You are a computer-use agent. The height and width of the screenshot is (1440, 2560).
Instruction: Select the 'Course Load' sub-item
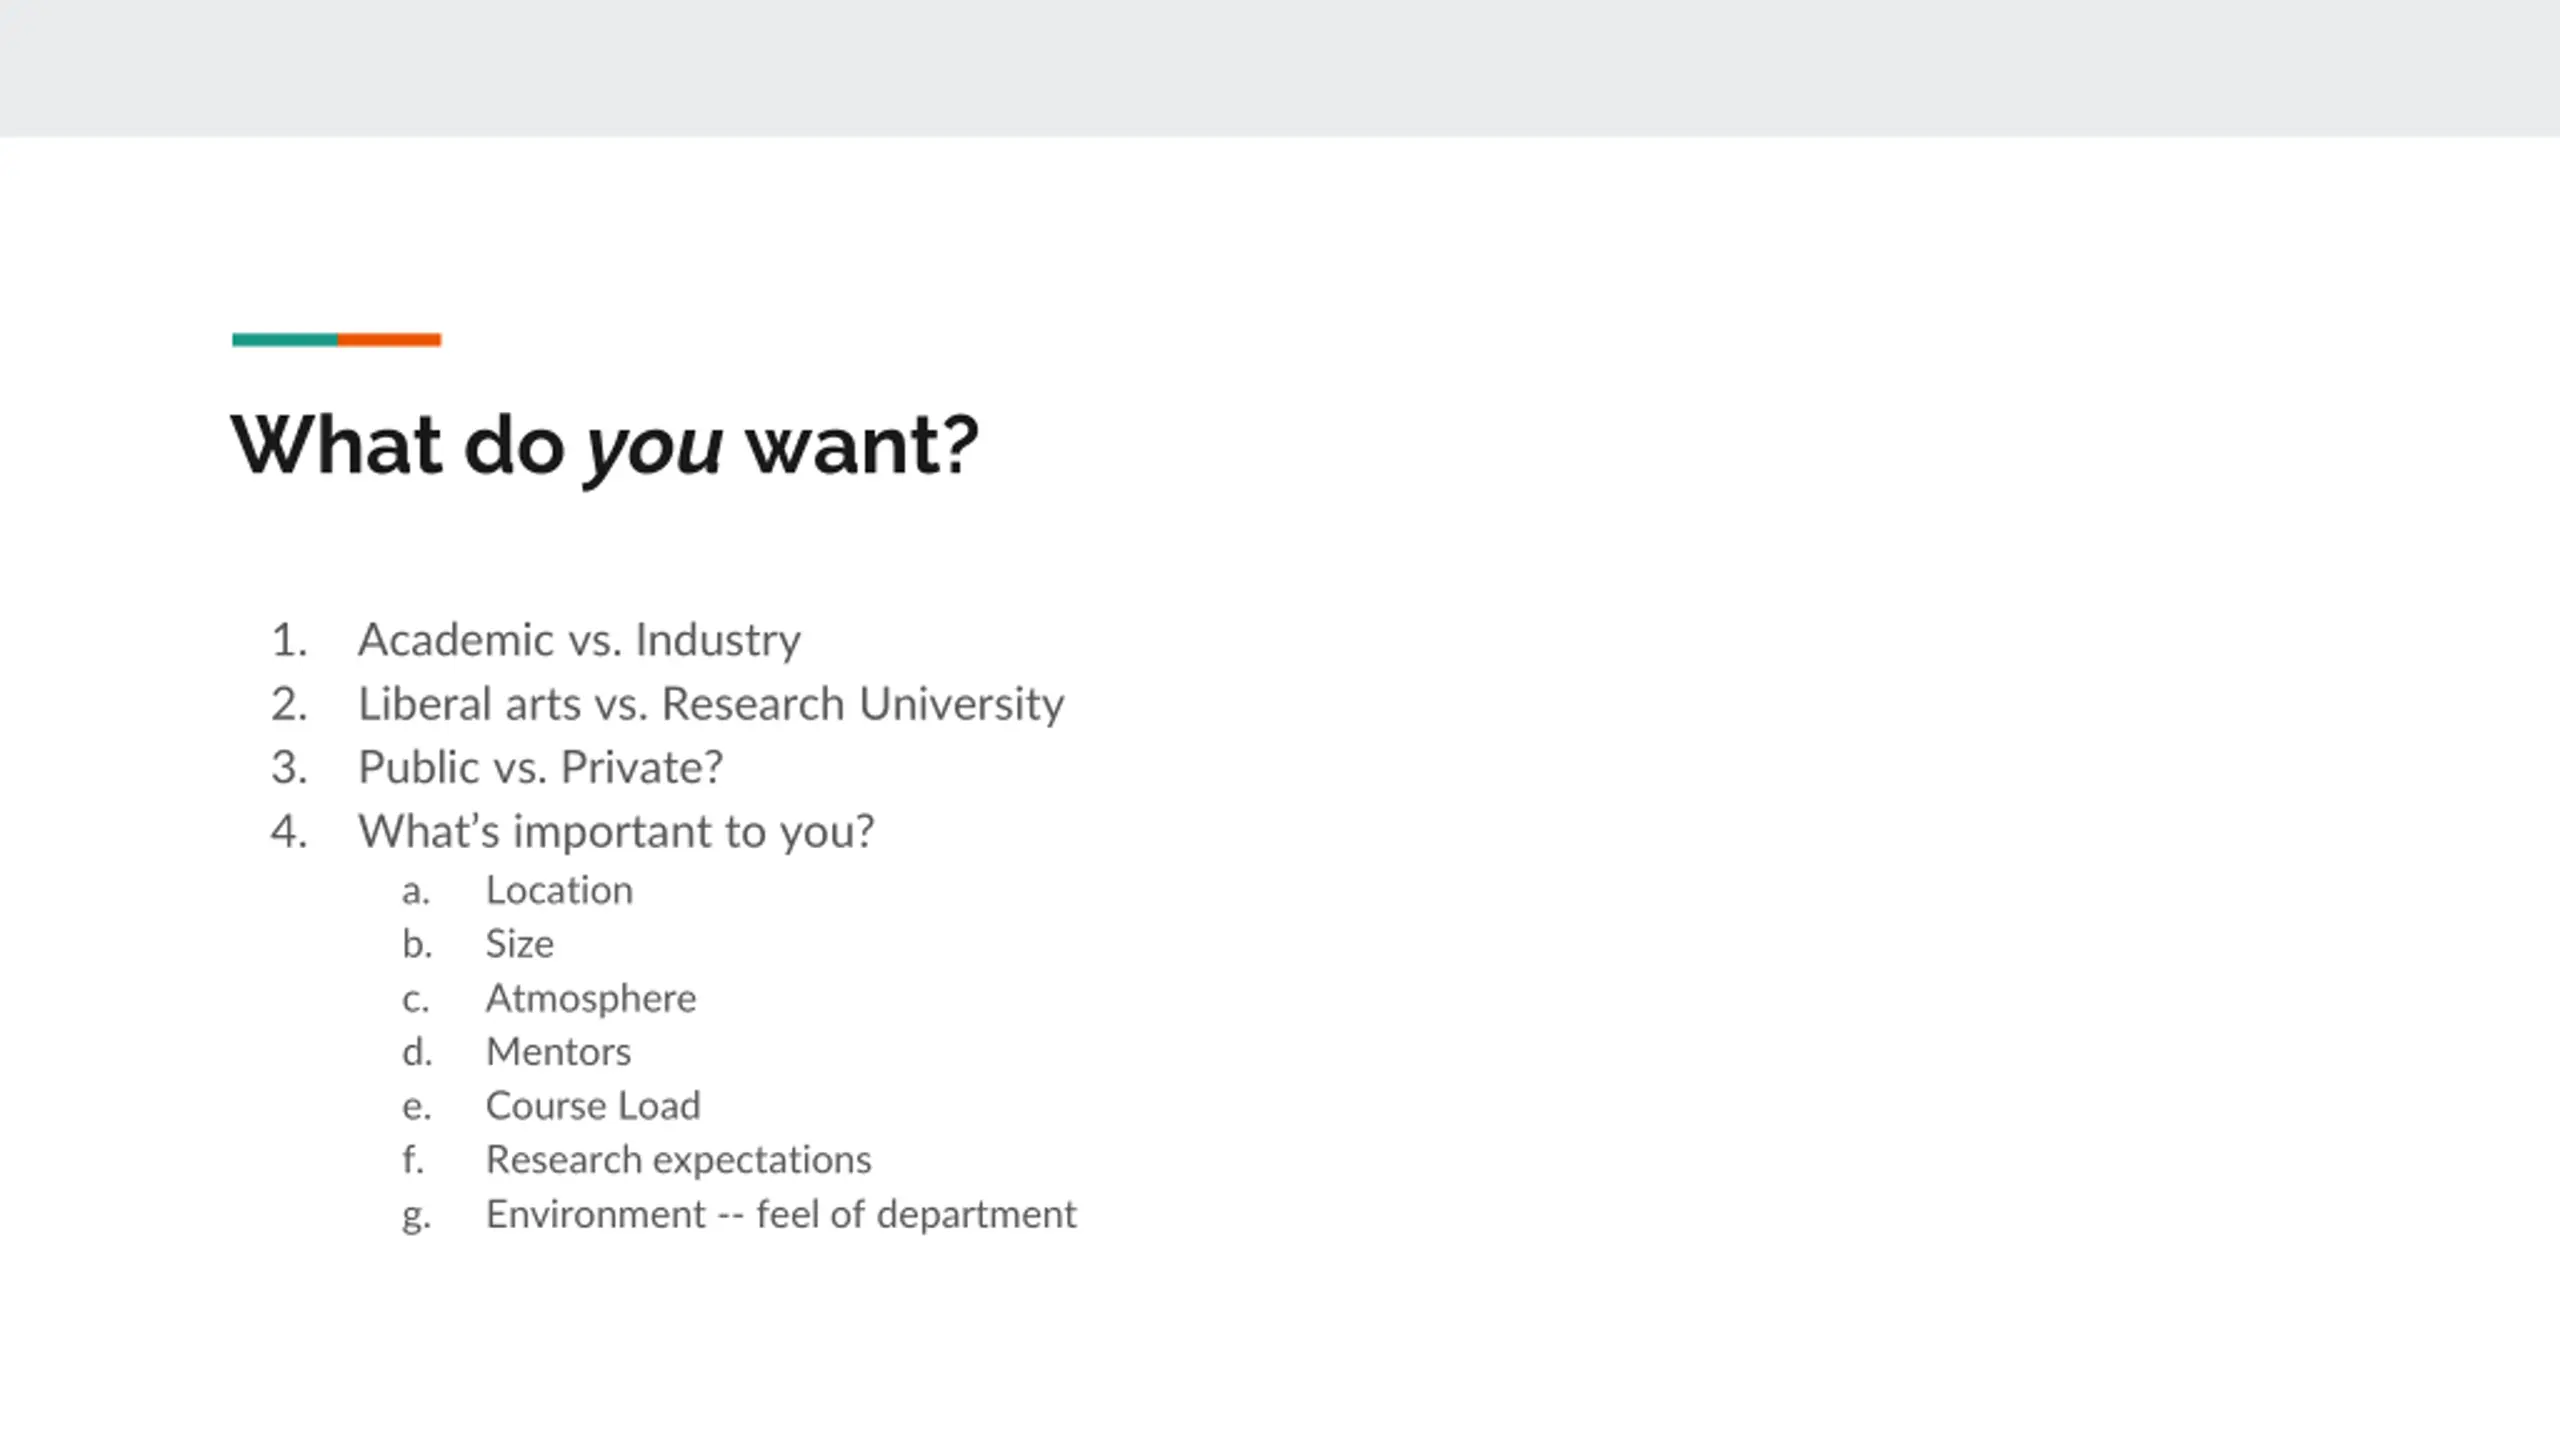tap(593, 1106)
